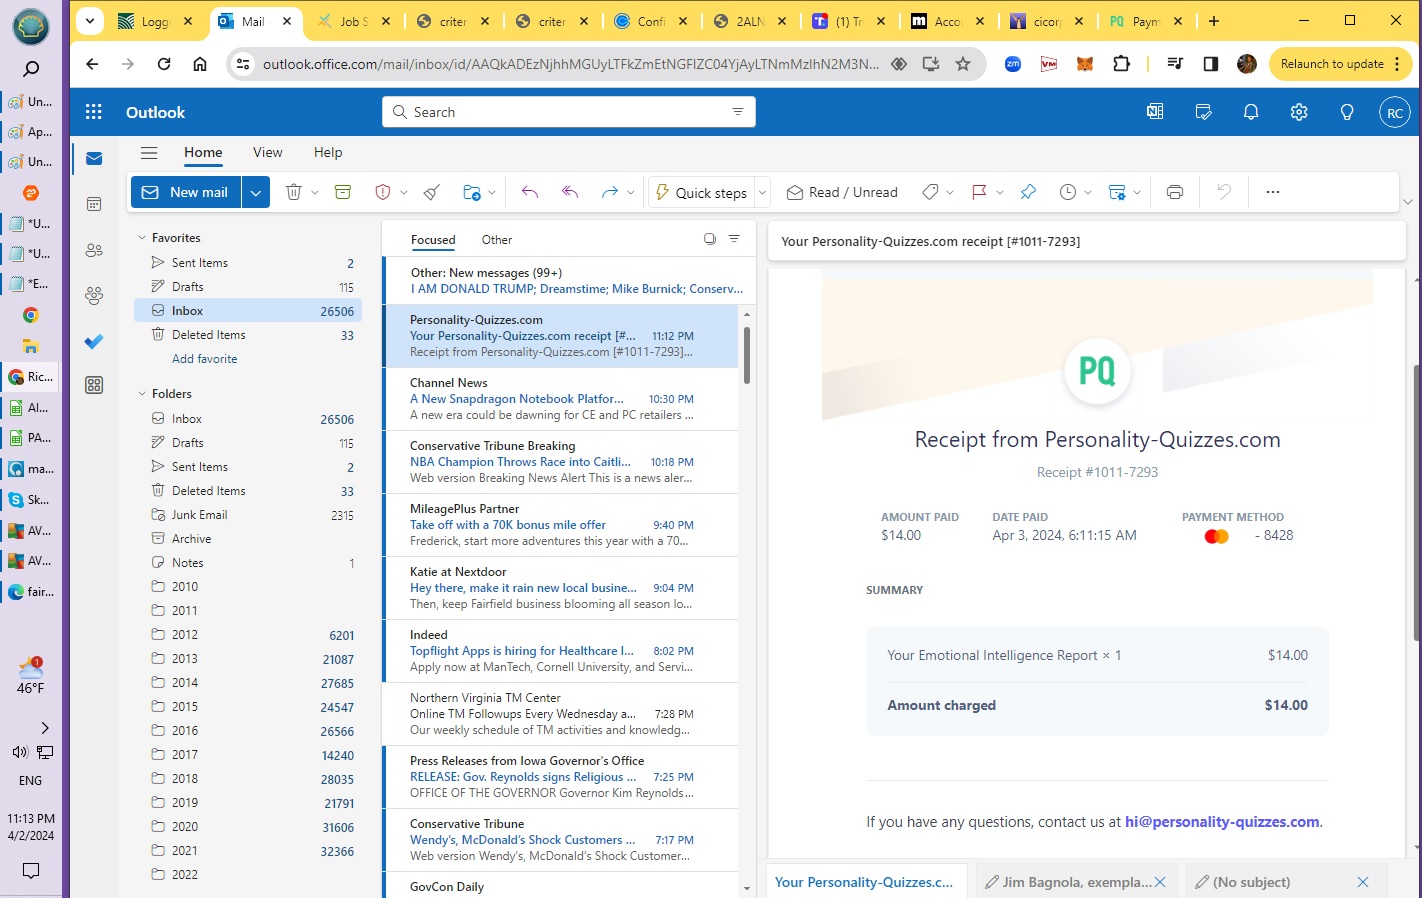Viewport: 1422px width, 898px height.
Task: Open the Calendar icon in left rail
Action: (x=94, y=204)
